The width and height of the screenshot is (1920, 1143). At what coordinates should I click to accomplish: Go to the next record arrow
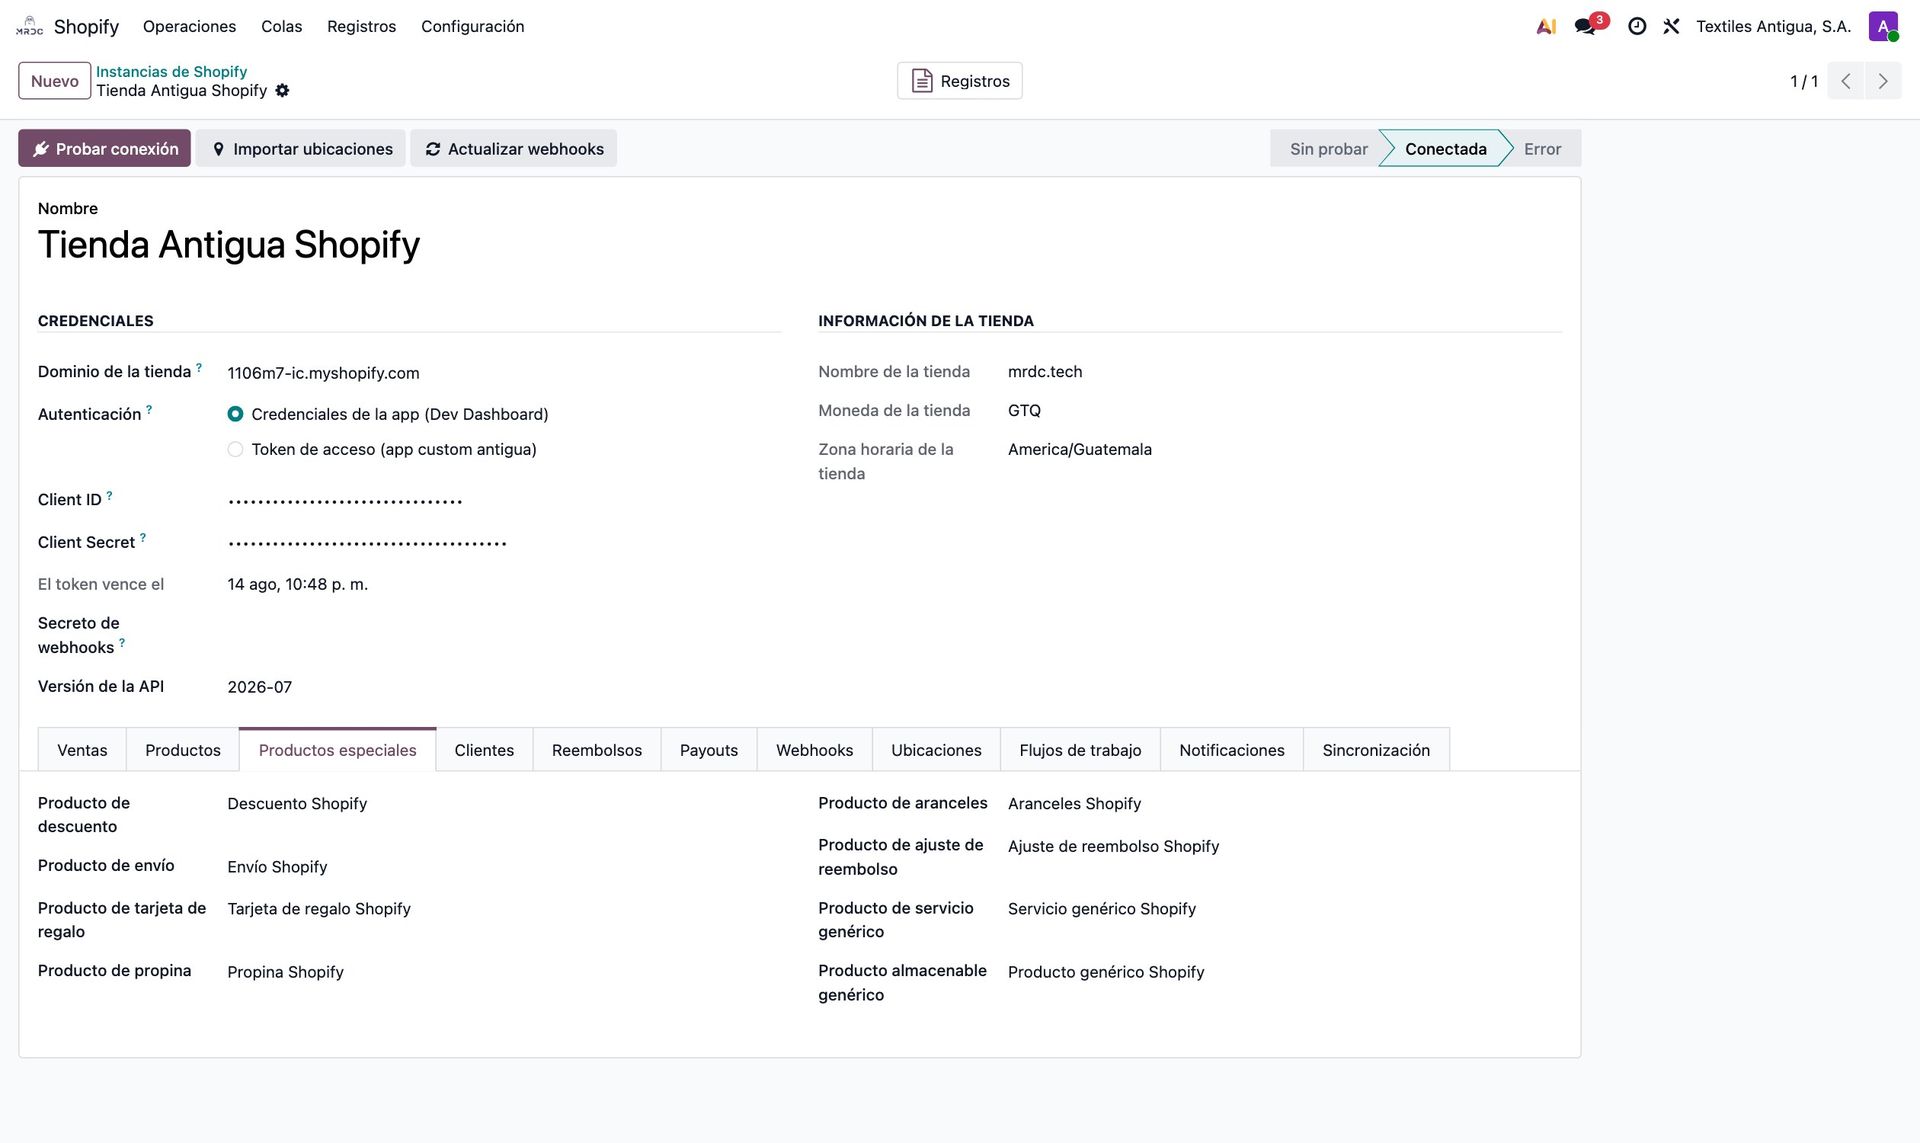click(x=1883, y=81)
